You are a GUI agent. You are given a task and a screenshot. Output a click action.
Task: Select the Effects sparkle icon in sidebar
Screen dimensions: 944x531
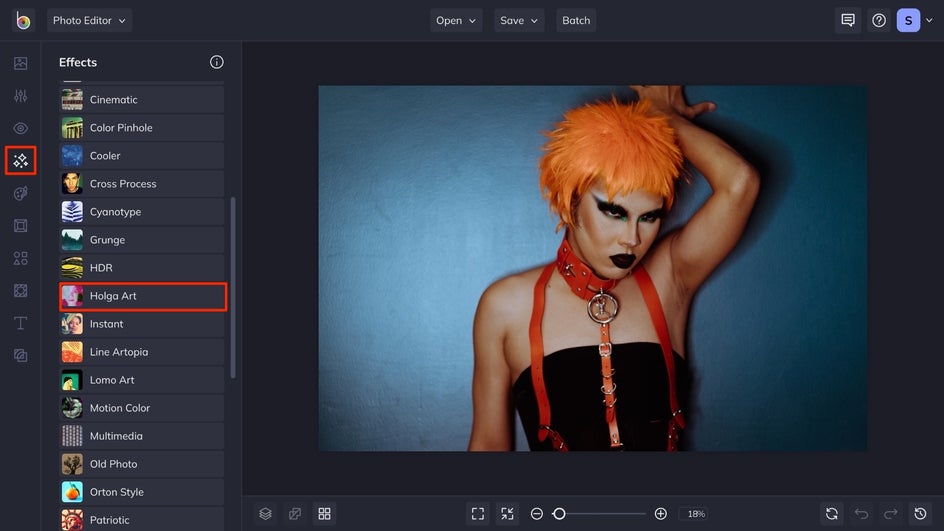(20, 161)
